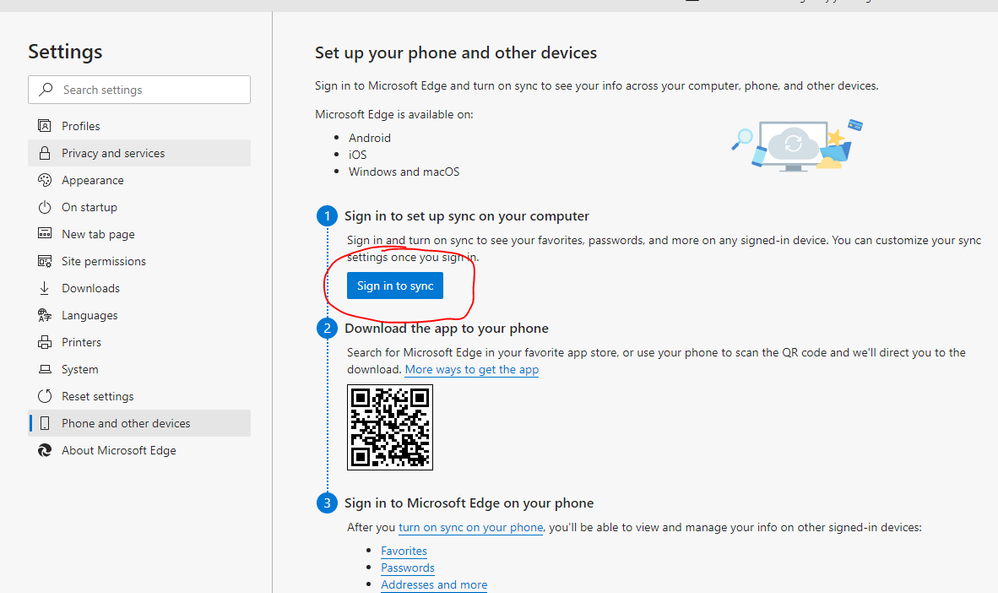The height and width of the screenshot is (593, 998).
Task: Open the Printers section
Action: (139, 342)
